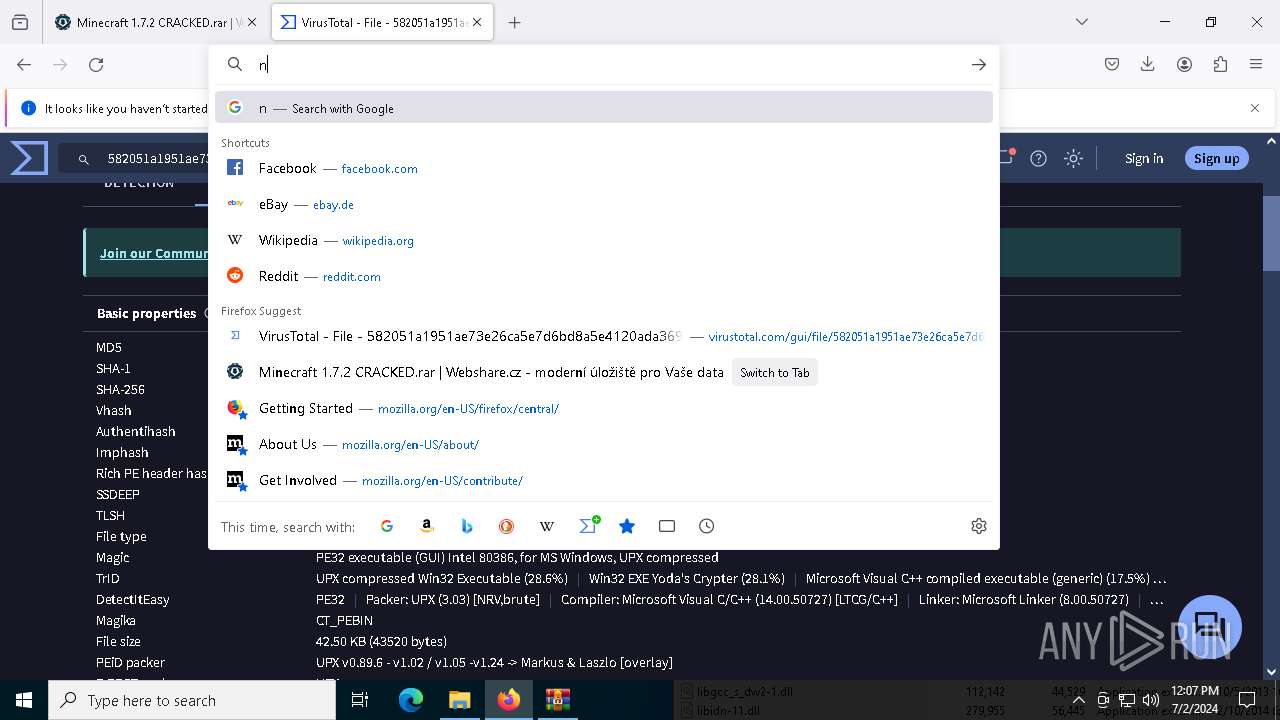Search with Amazon engine icon
The height and width of the screenshot is (720, 1280).
coord(427,526)
